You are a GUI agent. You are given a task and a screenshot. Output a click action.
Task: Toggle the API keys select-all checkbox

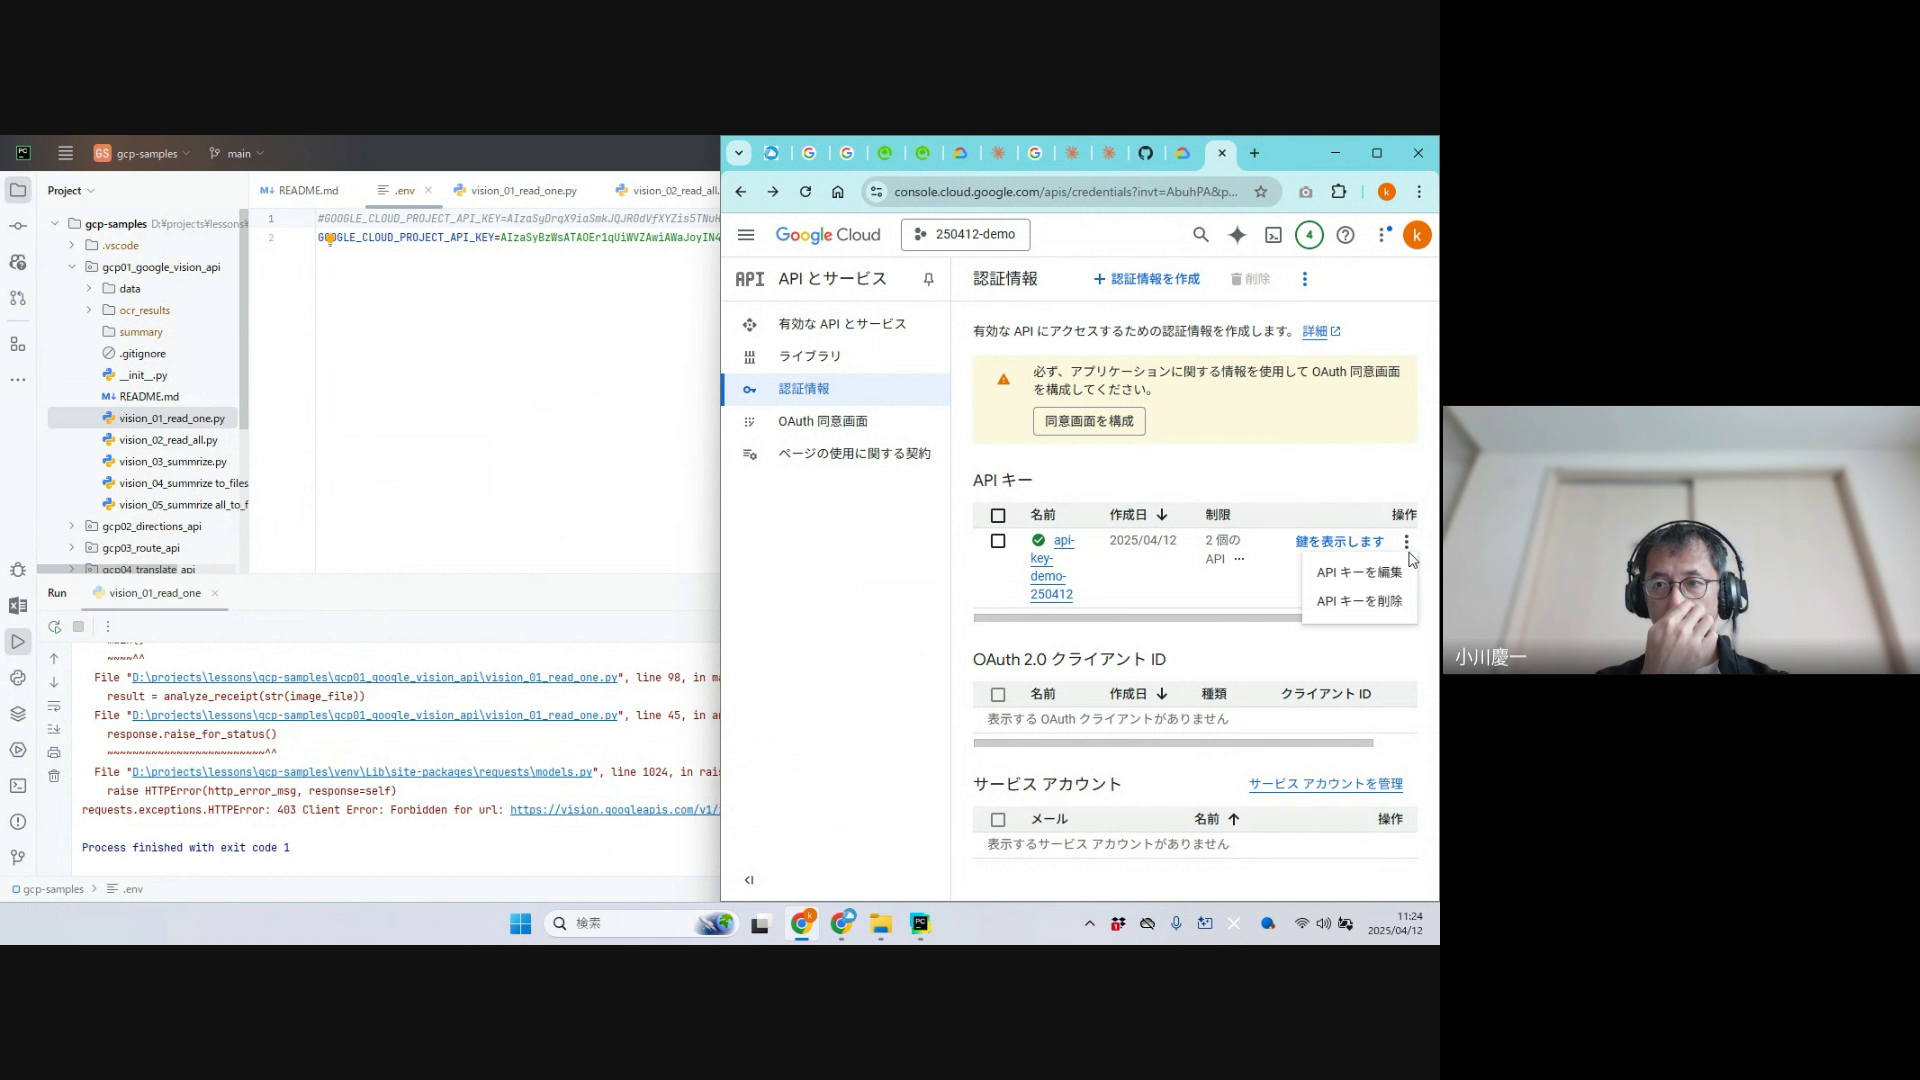click(997, 515)
